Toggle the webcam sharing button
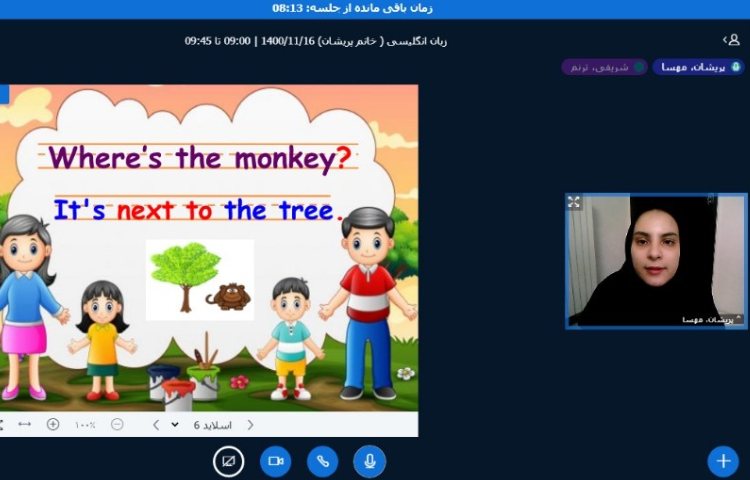750x480 pixels. (x=275, y=461)
